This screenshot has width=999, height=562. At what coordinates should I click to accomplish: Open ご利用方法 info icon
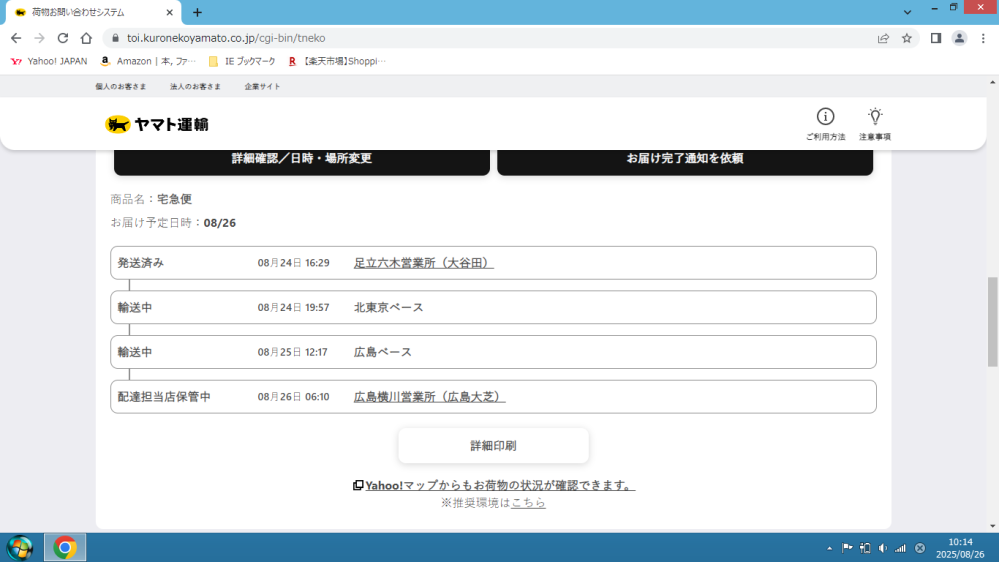(826, 124)
